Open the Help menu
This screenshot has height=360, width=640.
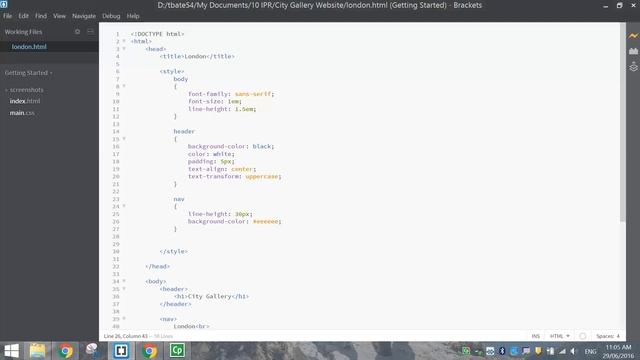pos(133,16)
